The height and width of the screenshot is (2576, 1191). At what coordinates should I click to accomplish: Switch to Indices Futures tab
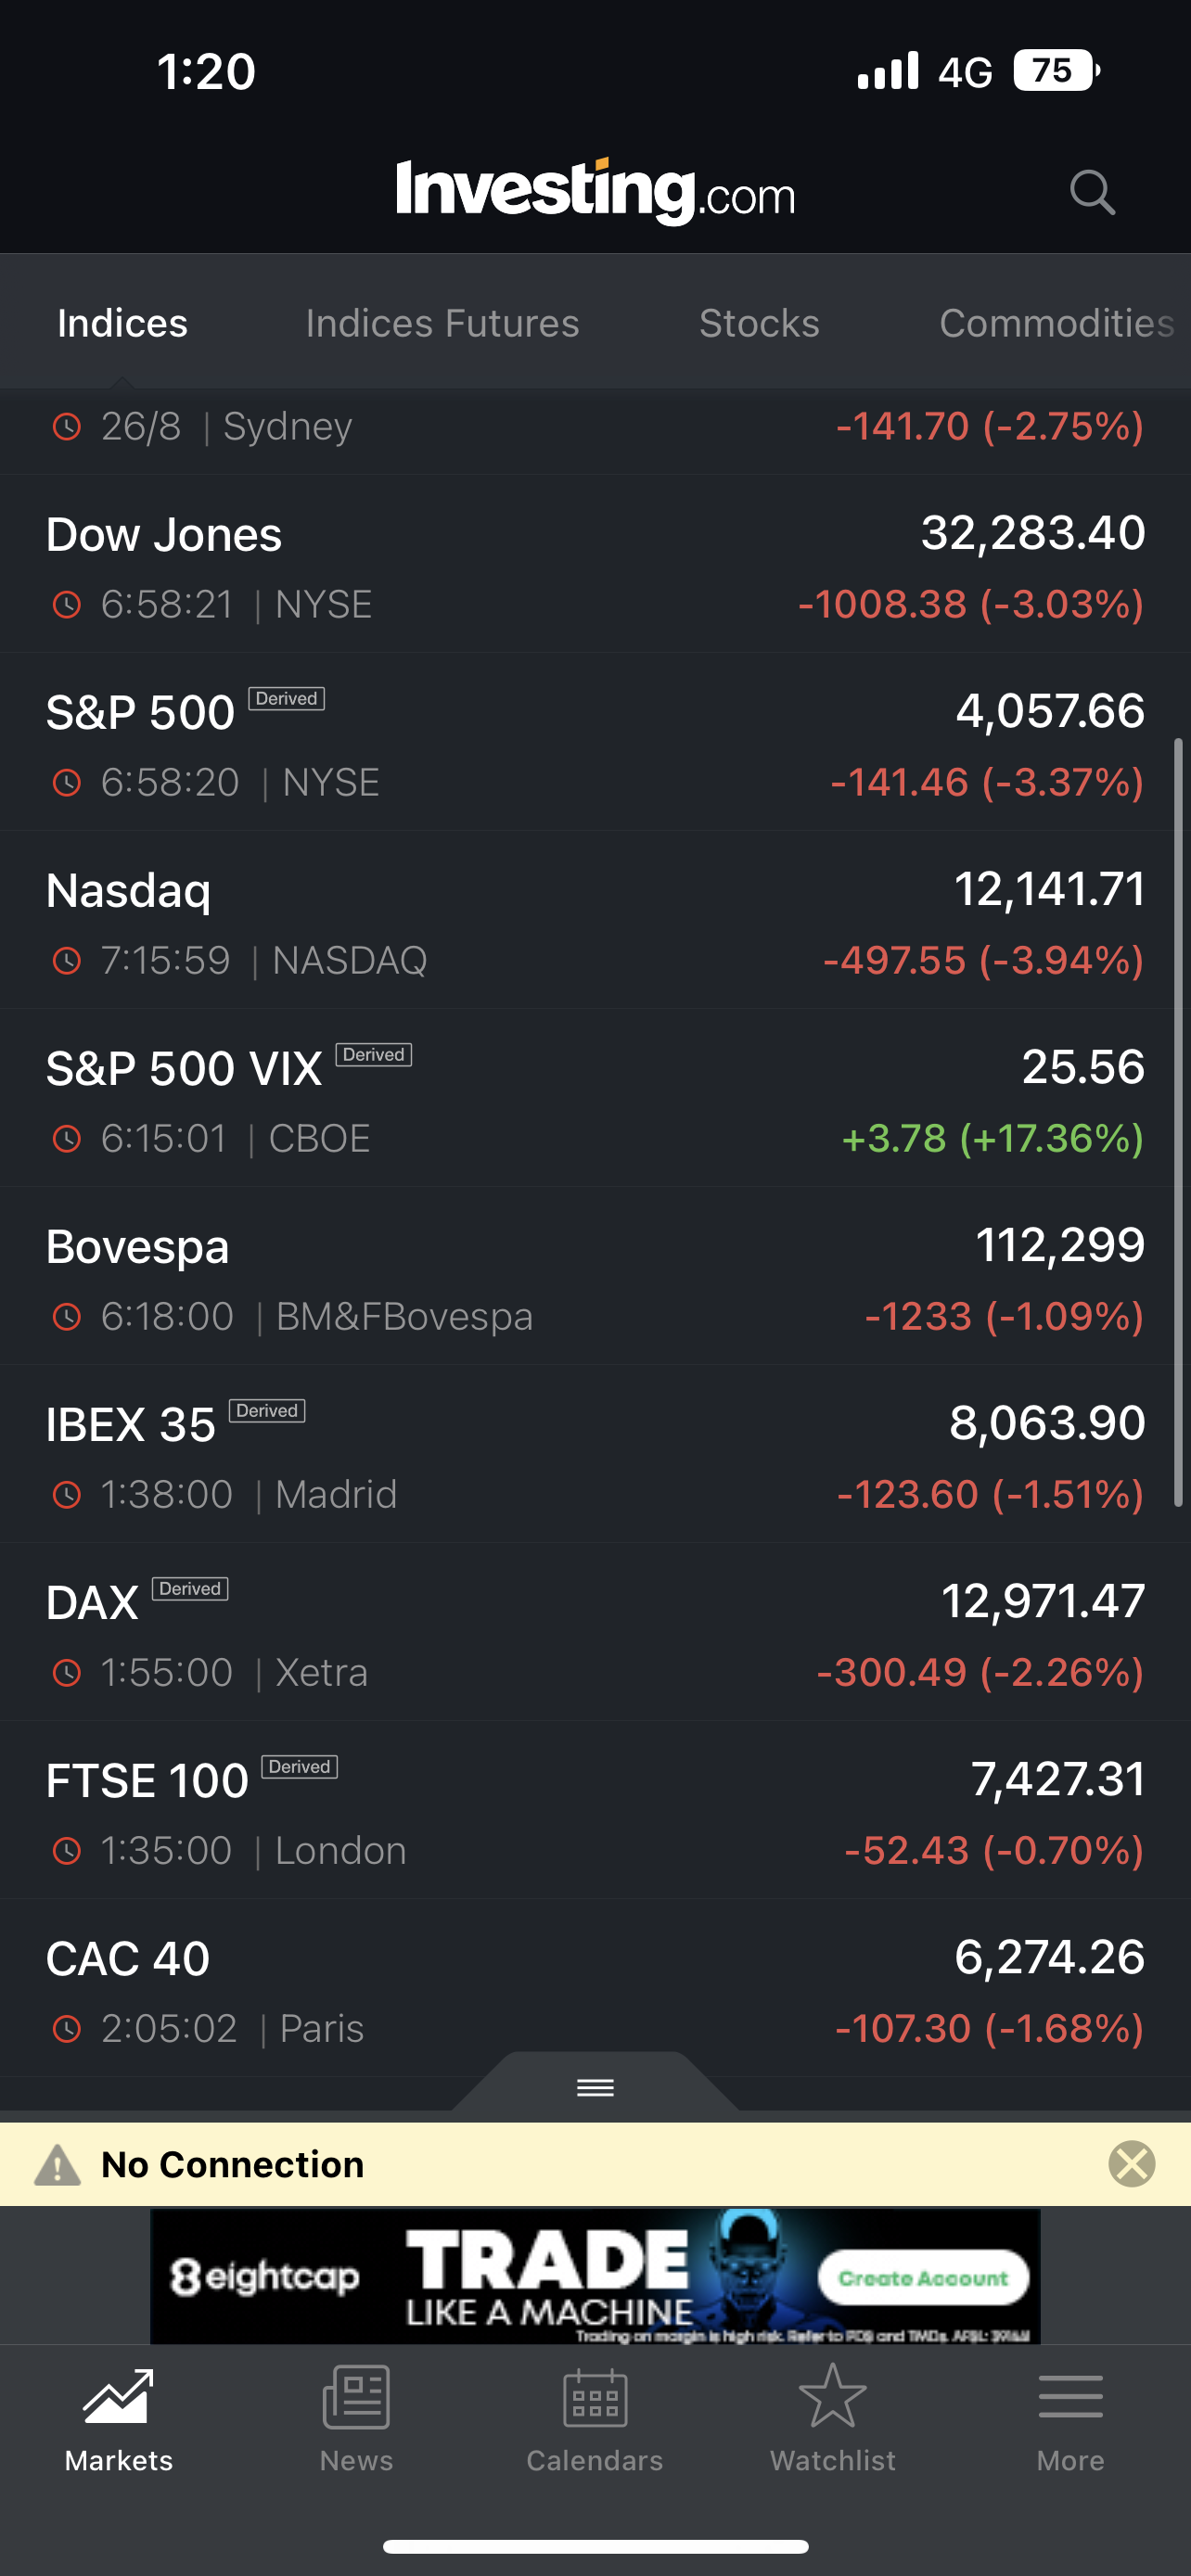(x=442, y=323)
